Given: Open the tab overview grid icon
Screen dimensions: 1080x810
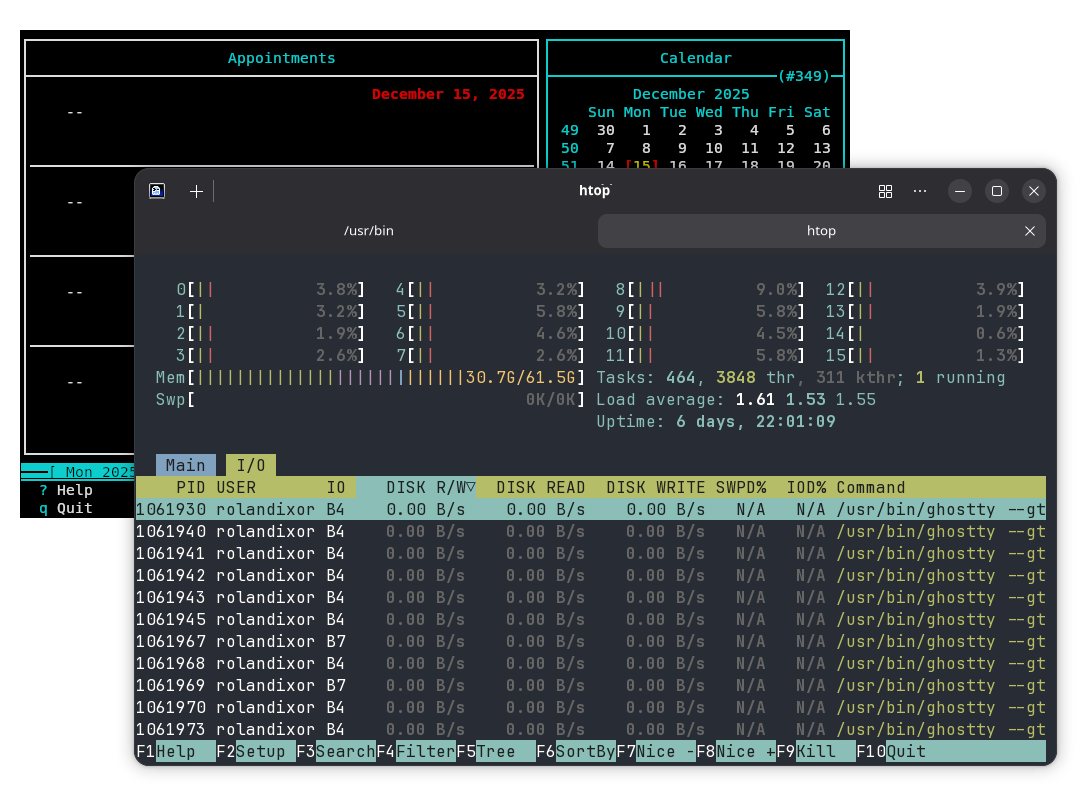Looking at the screenshot, I should pyautogui.click(x=885, y=191).
